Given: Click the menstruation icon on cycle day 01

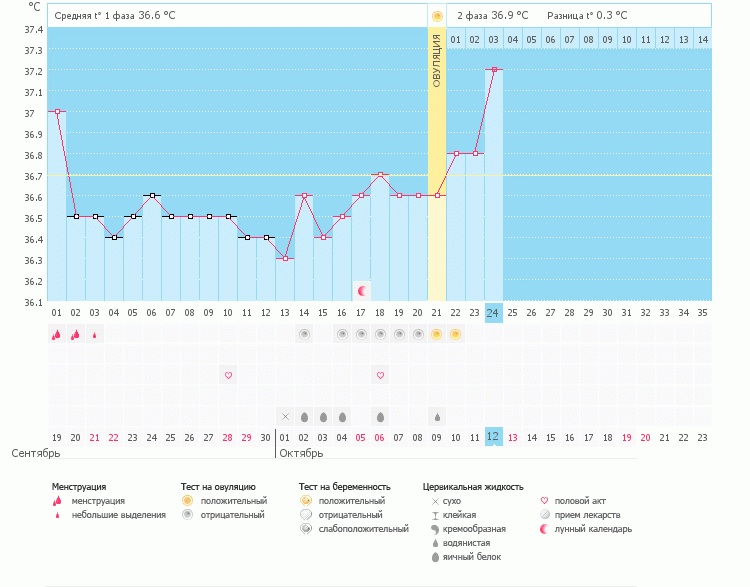Looking at the screenshot, I should 57,335.
